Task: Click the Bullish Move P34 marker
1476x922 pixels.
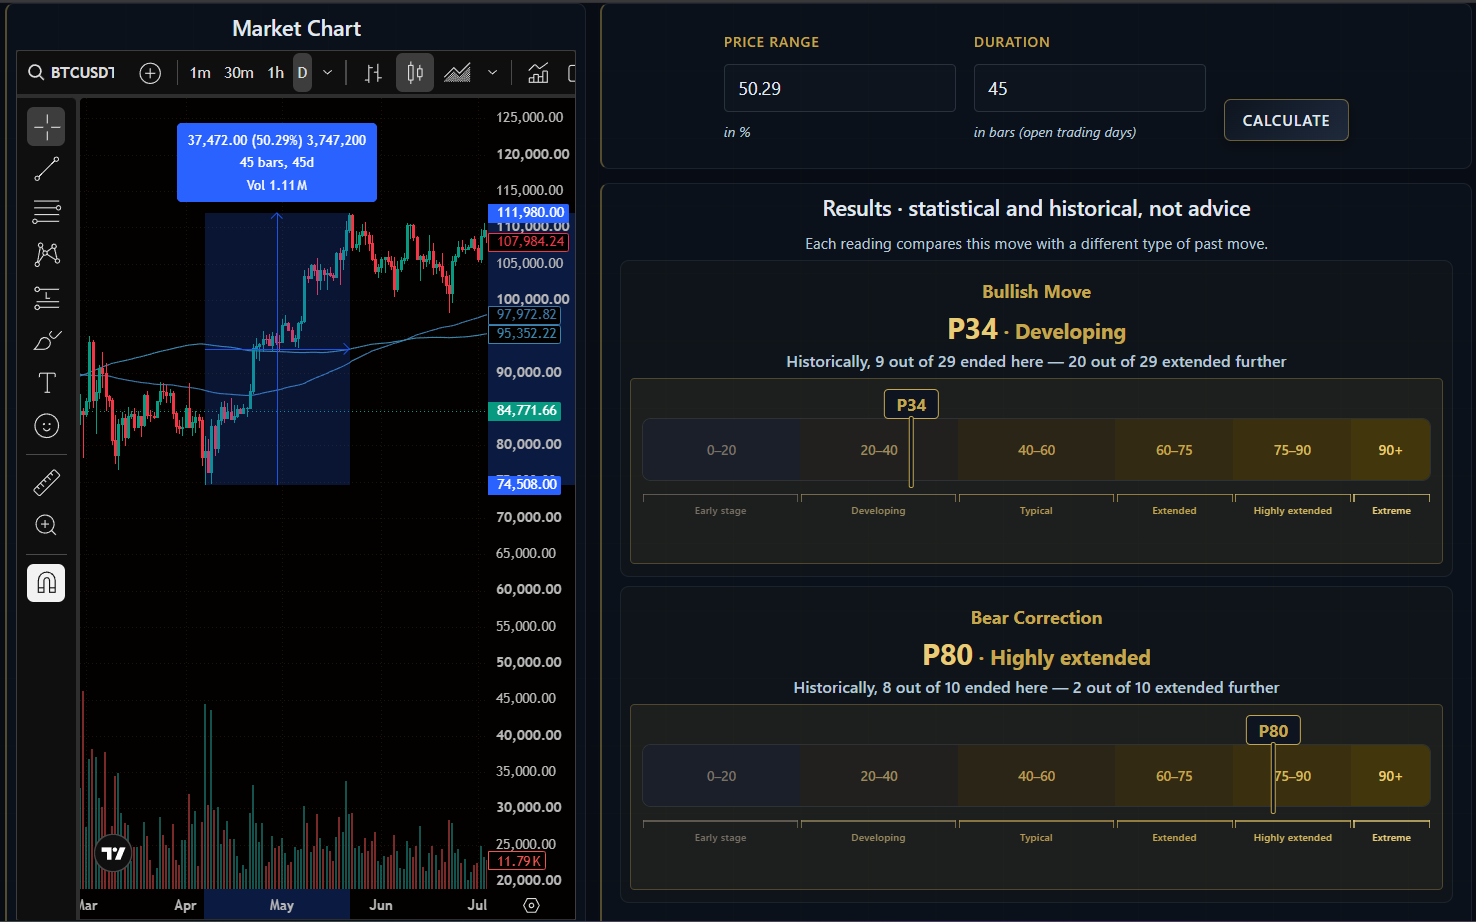Action: [x=911, y=405]
